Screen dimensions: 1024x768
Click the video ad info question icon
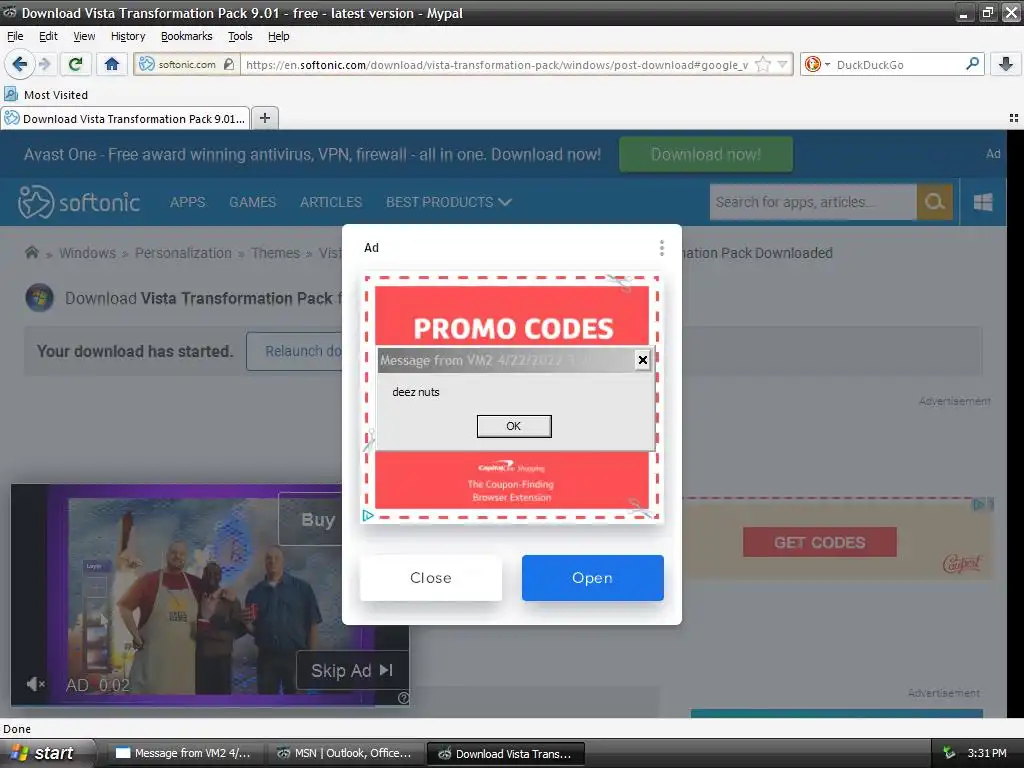click(404, 698)
